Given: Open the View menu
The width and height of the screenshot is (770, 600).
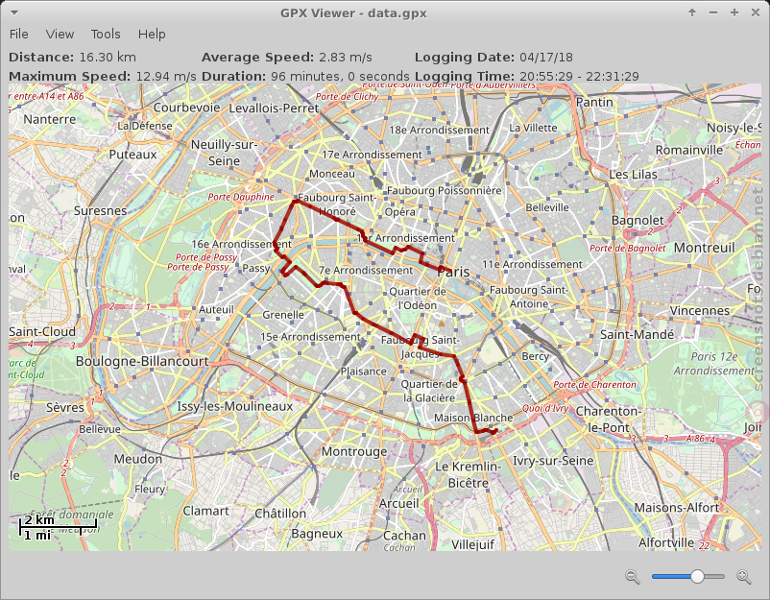Looking at the screenshot, I should pyautogui.click(x=59, y=34).
